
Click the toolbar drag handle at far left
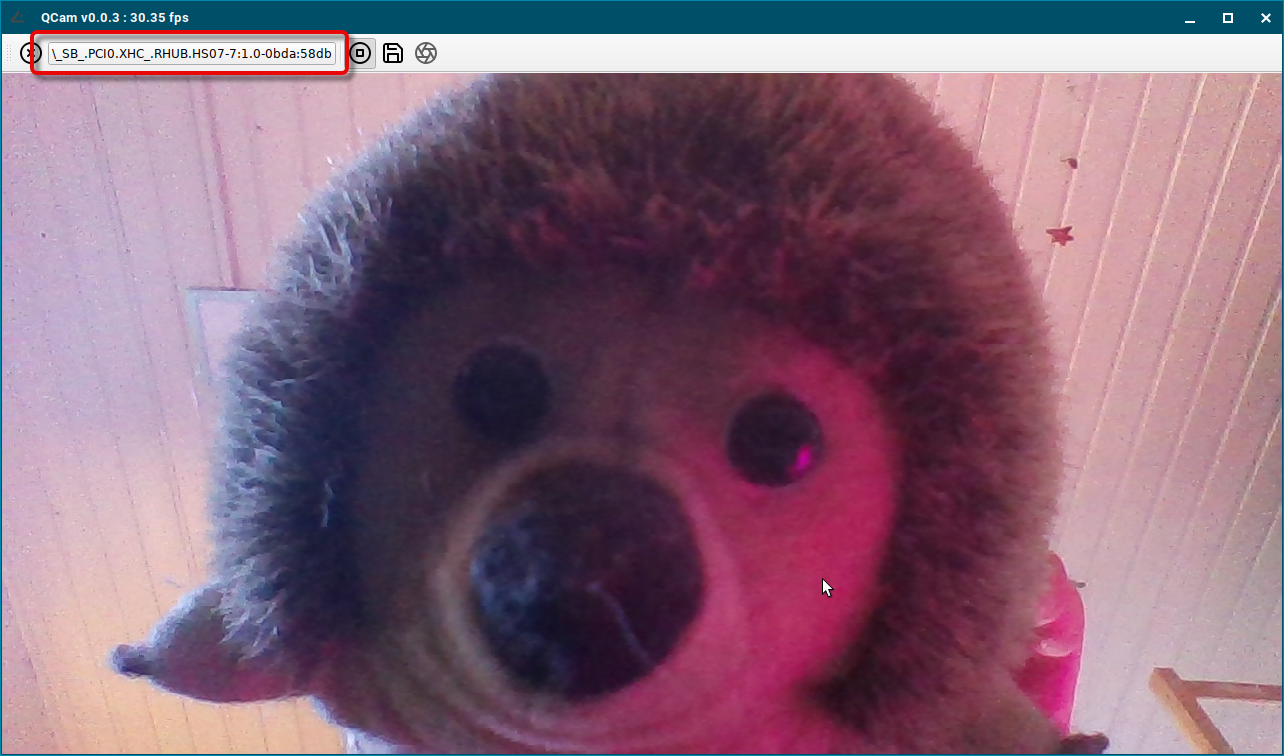coord(10,53)
